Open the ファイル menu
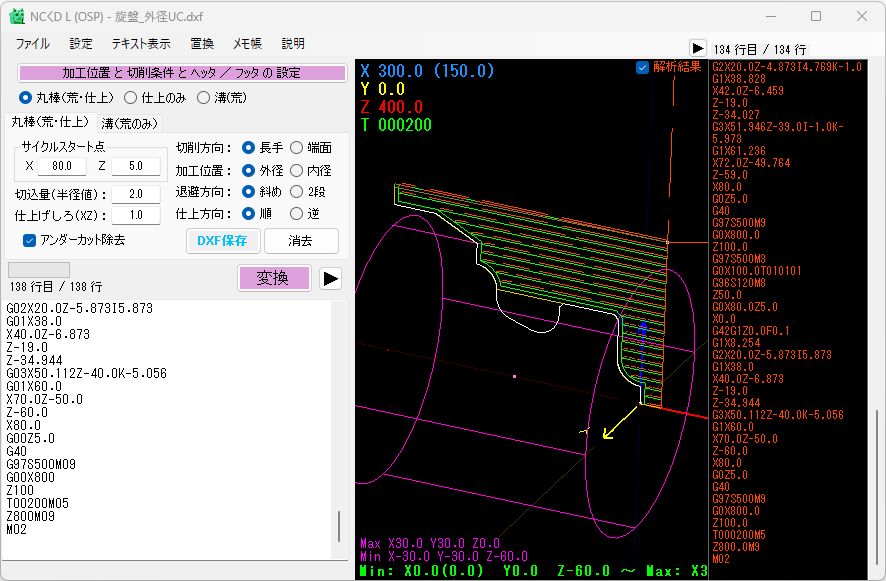 click(32, 44)
